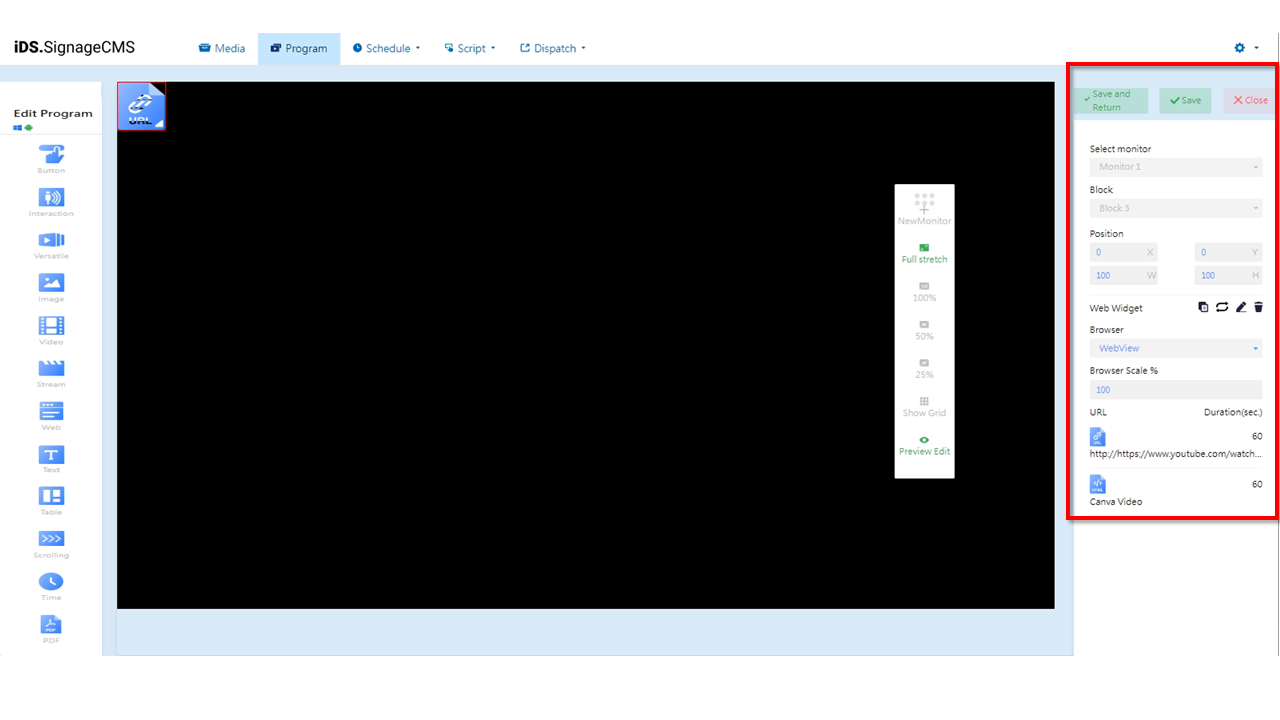Open the Script menu

[469, 47]
